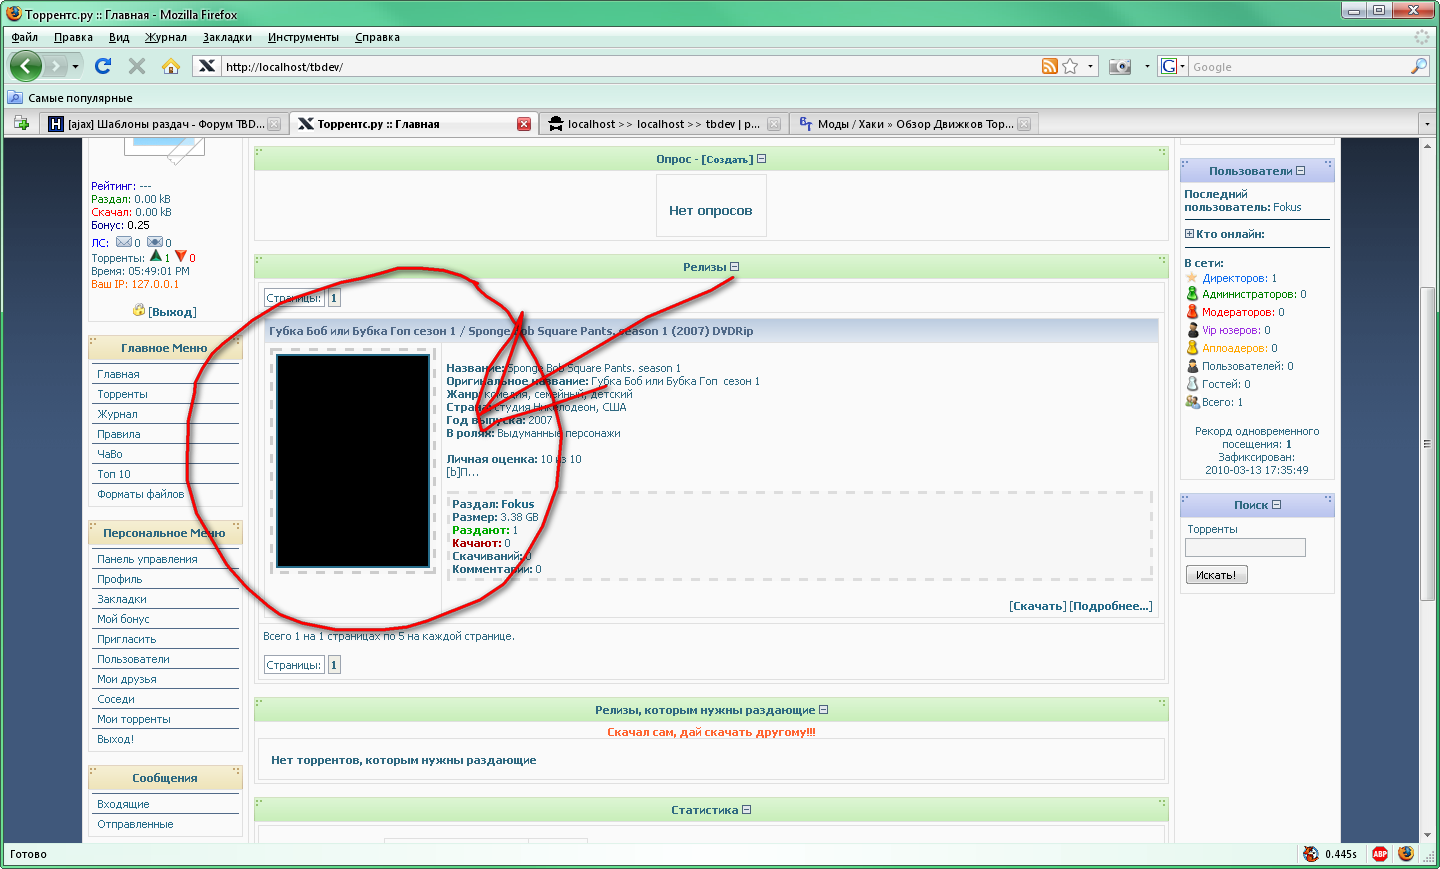Open the inbox messages envelope icon

tap(124, 242)
